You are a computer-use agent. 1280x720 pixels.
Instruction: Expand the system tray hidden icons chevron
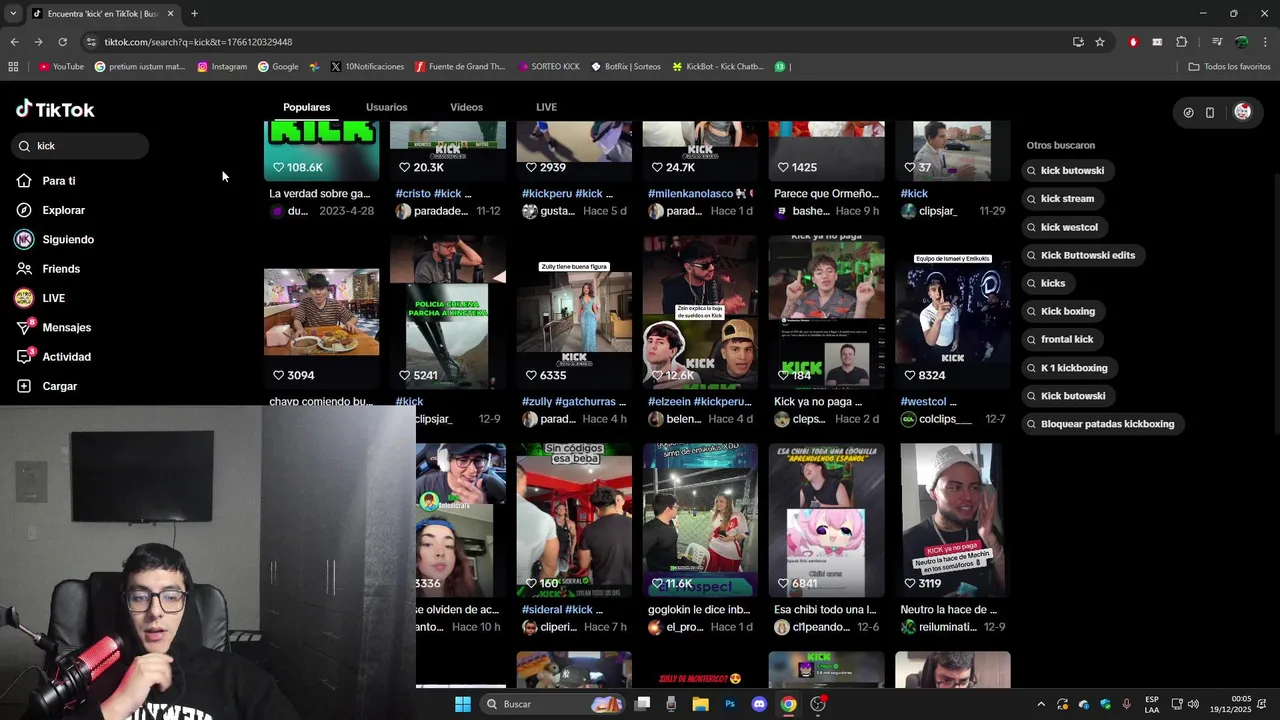[1040, 704]
